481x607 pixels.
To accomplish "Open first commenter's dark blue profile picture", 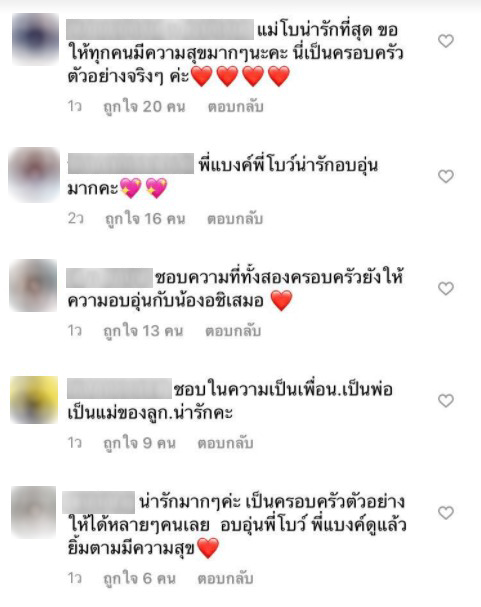I will 35,39.
